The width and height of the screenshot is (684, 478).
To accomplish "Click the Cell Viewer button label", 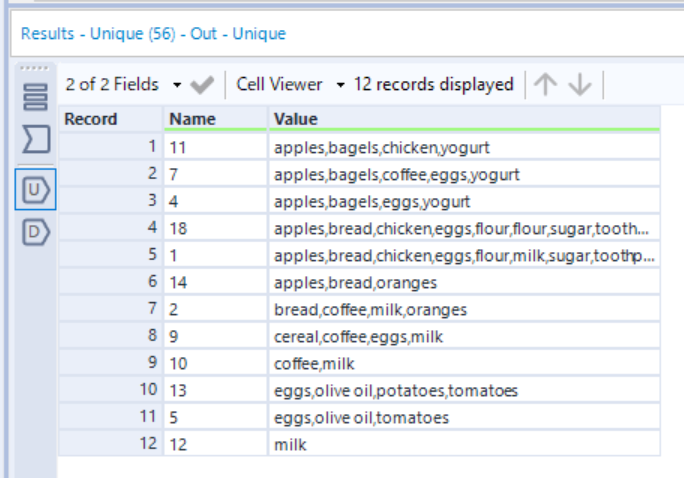I will pyautogui.click(x=279, y=84).
